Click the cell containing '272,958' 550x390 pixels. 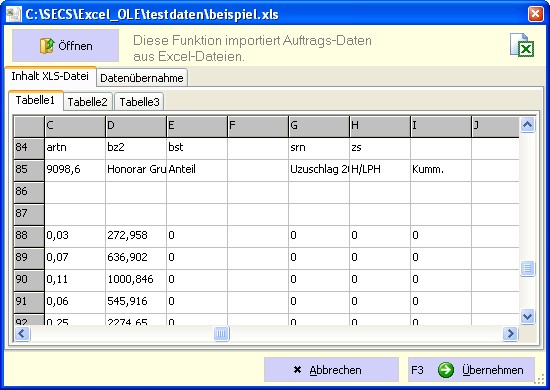click(136, 236)
